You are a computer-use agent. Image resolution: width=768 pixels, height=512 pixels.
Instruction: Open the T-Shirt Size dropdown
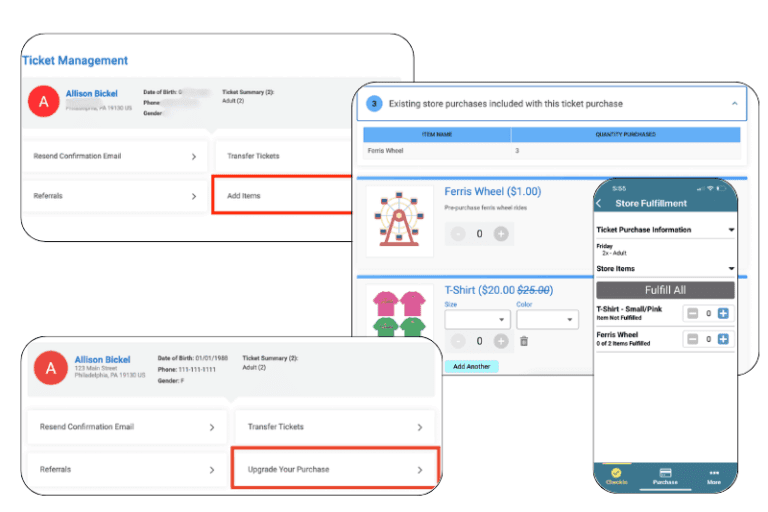[x=477, y=320]
